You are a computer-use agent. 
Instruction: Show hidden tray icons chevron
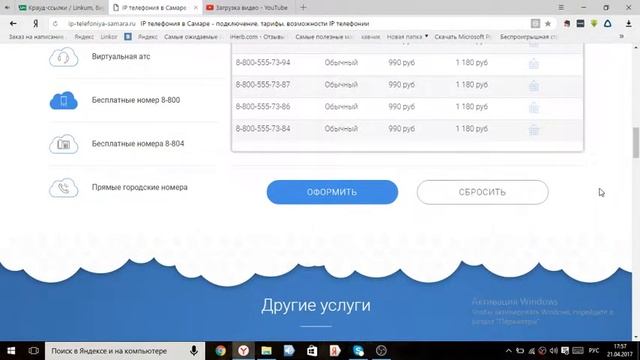click(508, 351)
